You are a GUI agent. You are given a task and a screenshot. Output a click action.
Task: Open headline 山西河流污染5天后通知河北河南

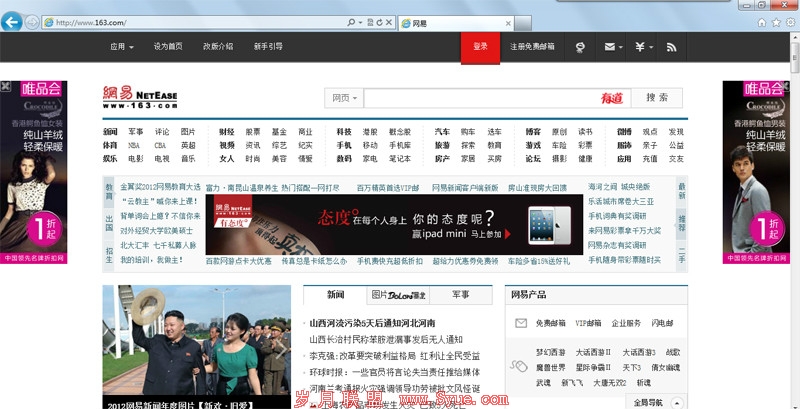point(372,323)
